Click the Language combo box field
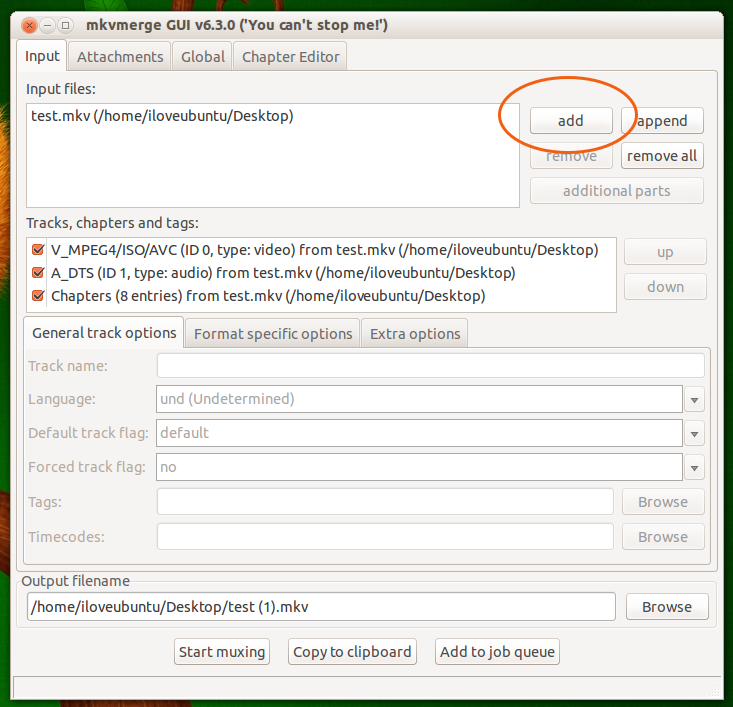Image resolution: width=733 pixels, height=707 pixels. [x=419, y=399]
